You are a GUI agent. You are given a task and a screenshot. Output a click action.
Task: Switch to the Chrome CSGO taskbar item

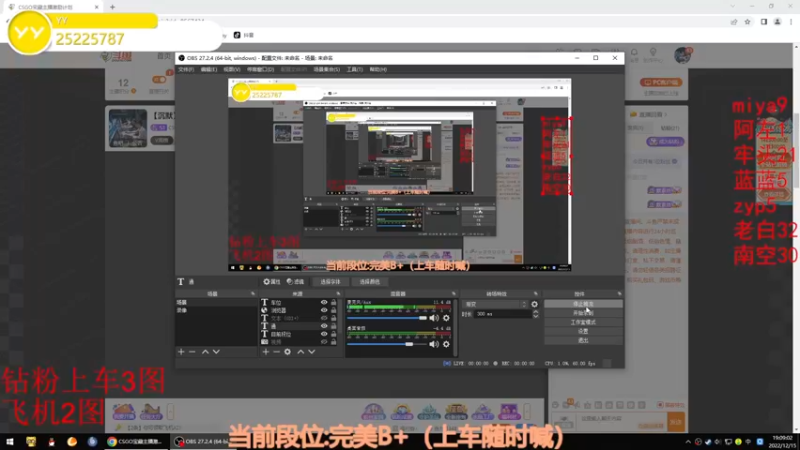(135, 442)
